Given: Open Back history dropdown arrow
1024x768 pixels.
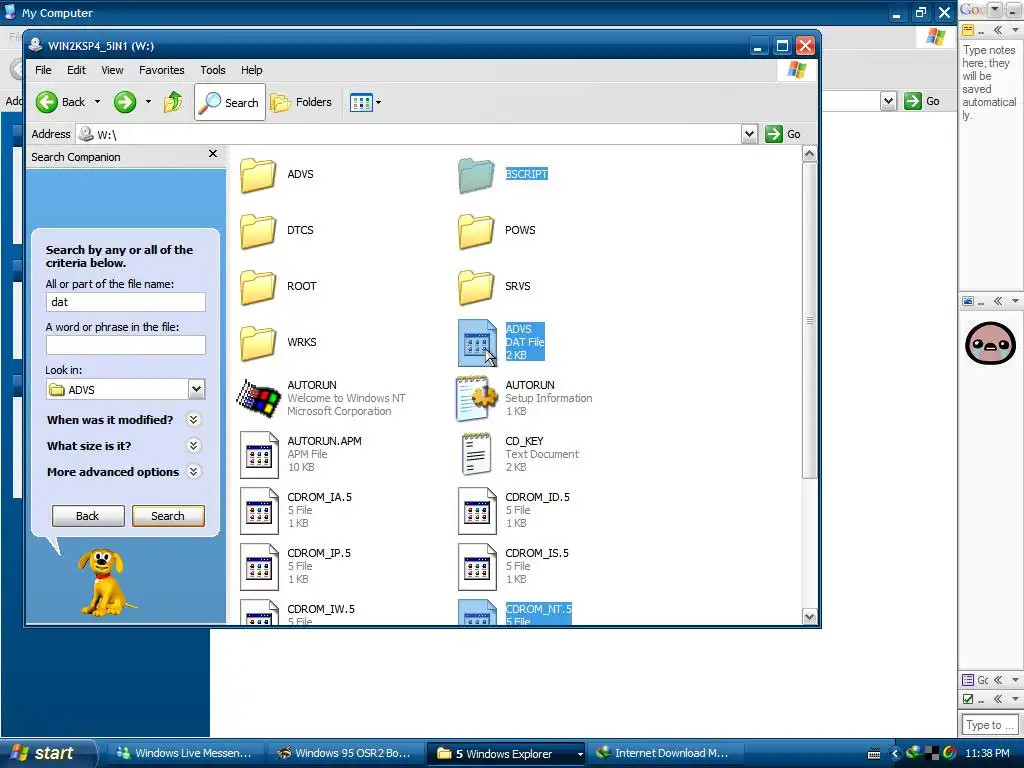Looking at the screenshot, I should click(x=97, y=102).
